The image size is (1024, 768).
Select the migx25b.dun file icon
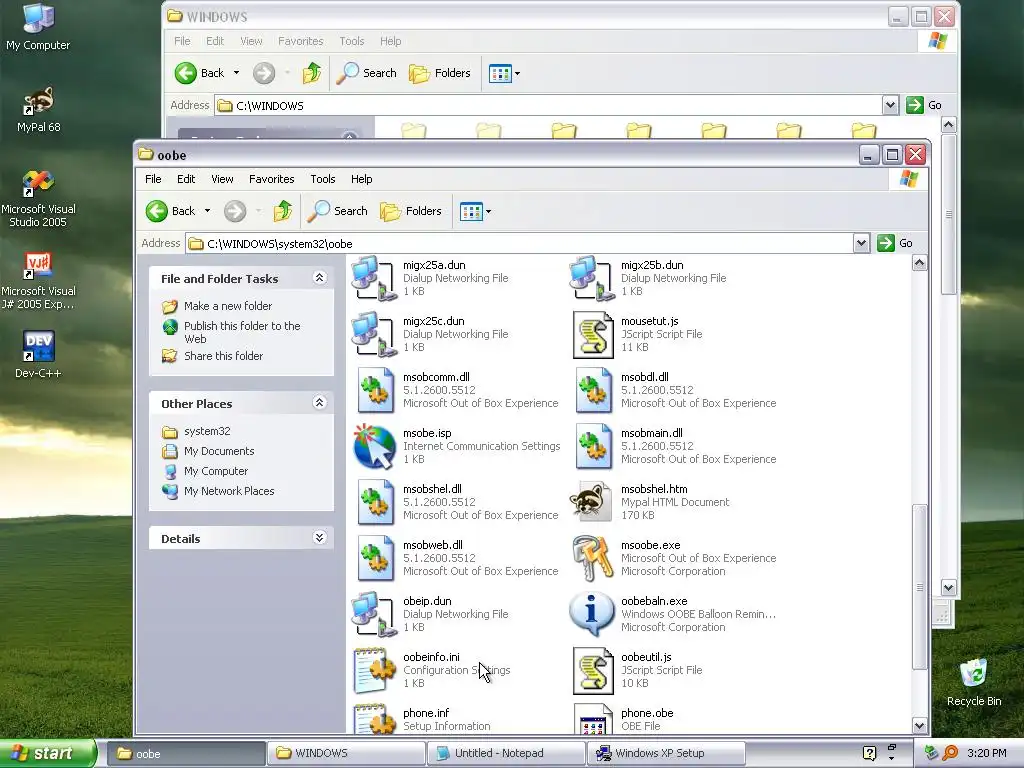592,278
